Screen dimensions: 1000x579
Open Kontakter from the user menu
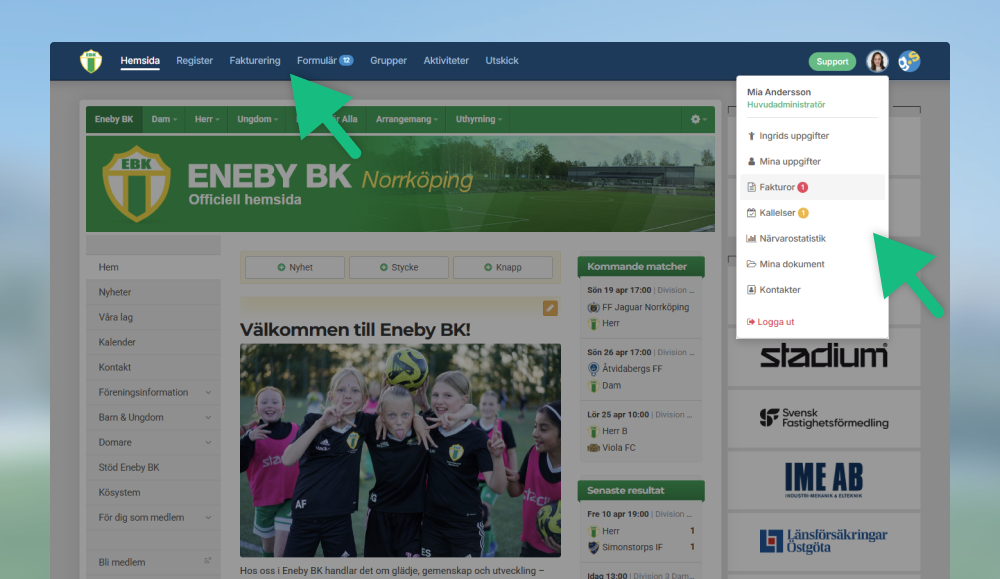click(x=779, y=290)
